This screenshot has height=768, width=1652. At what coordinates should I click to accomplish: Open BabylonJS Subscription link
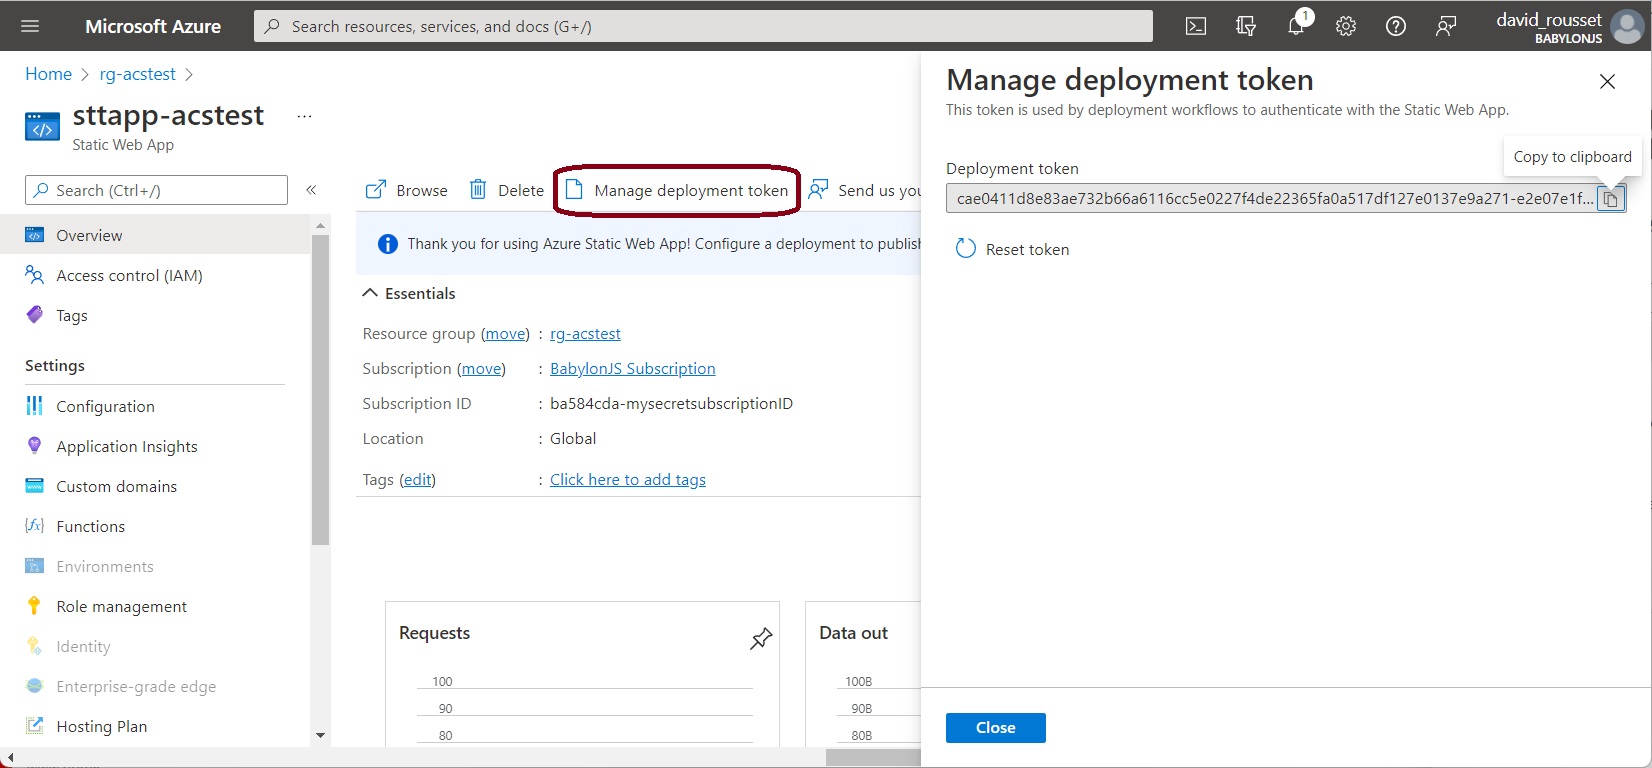point(632,369)
